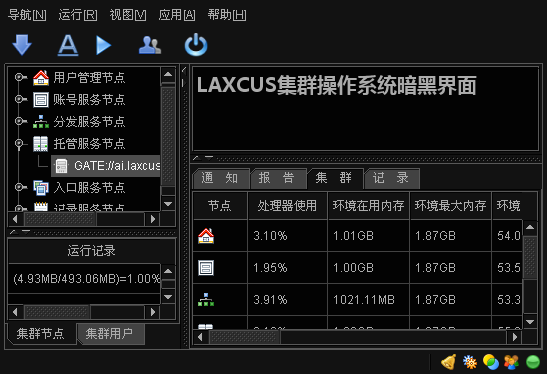Expand the 用户管理节点 tree node
The image size is (547, 374).
click(20, 77)
